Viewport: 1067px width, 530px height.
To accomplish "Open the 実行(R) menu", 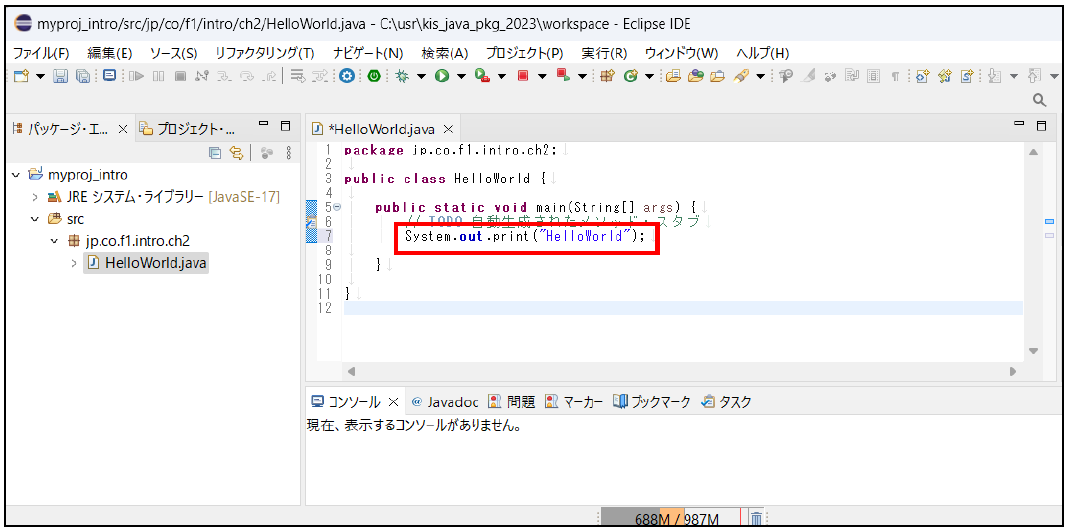I will pos(604,53).
